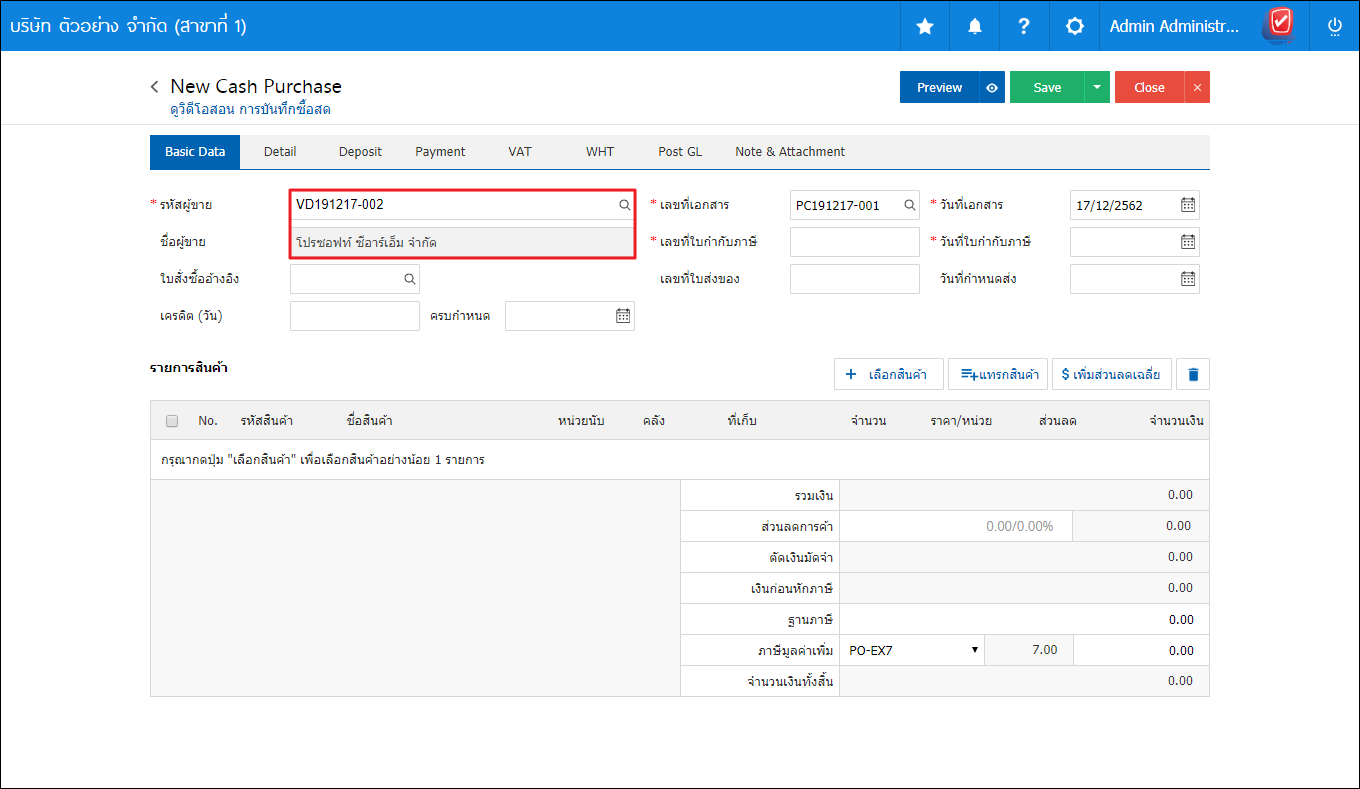Open the Payment tab
This screenshot has height=789, width=1360.
click(440, 152)
